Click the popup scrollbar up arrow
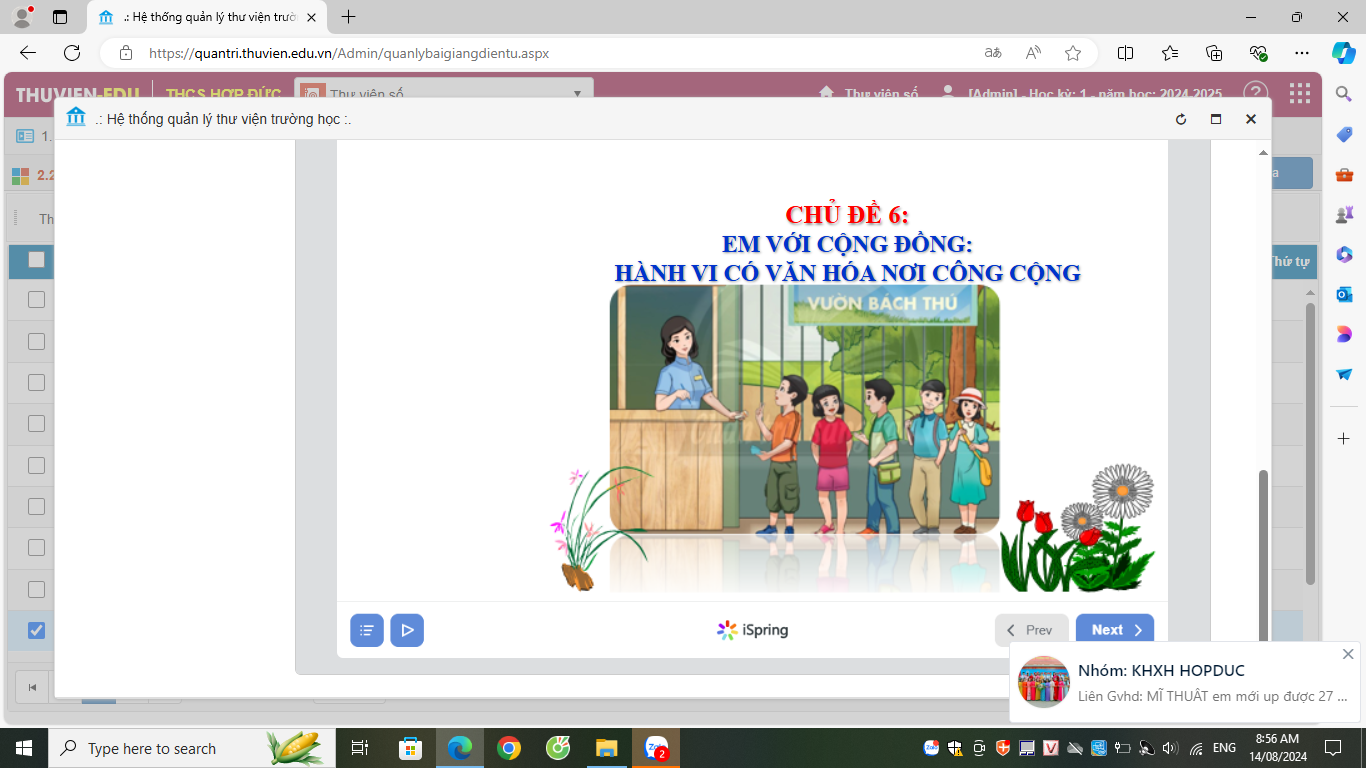The width and height of the screenshot is (1366, 768). [x=1263, y=152]
